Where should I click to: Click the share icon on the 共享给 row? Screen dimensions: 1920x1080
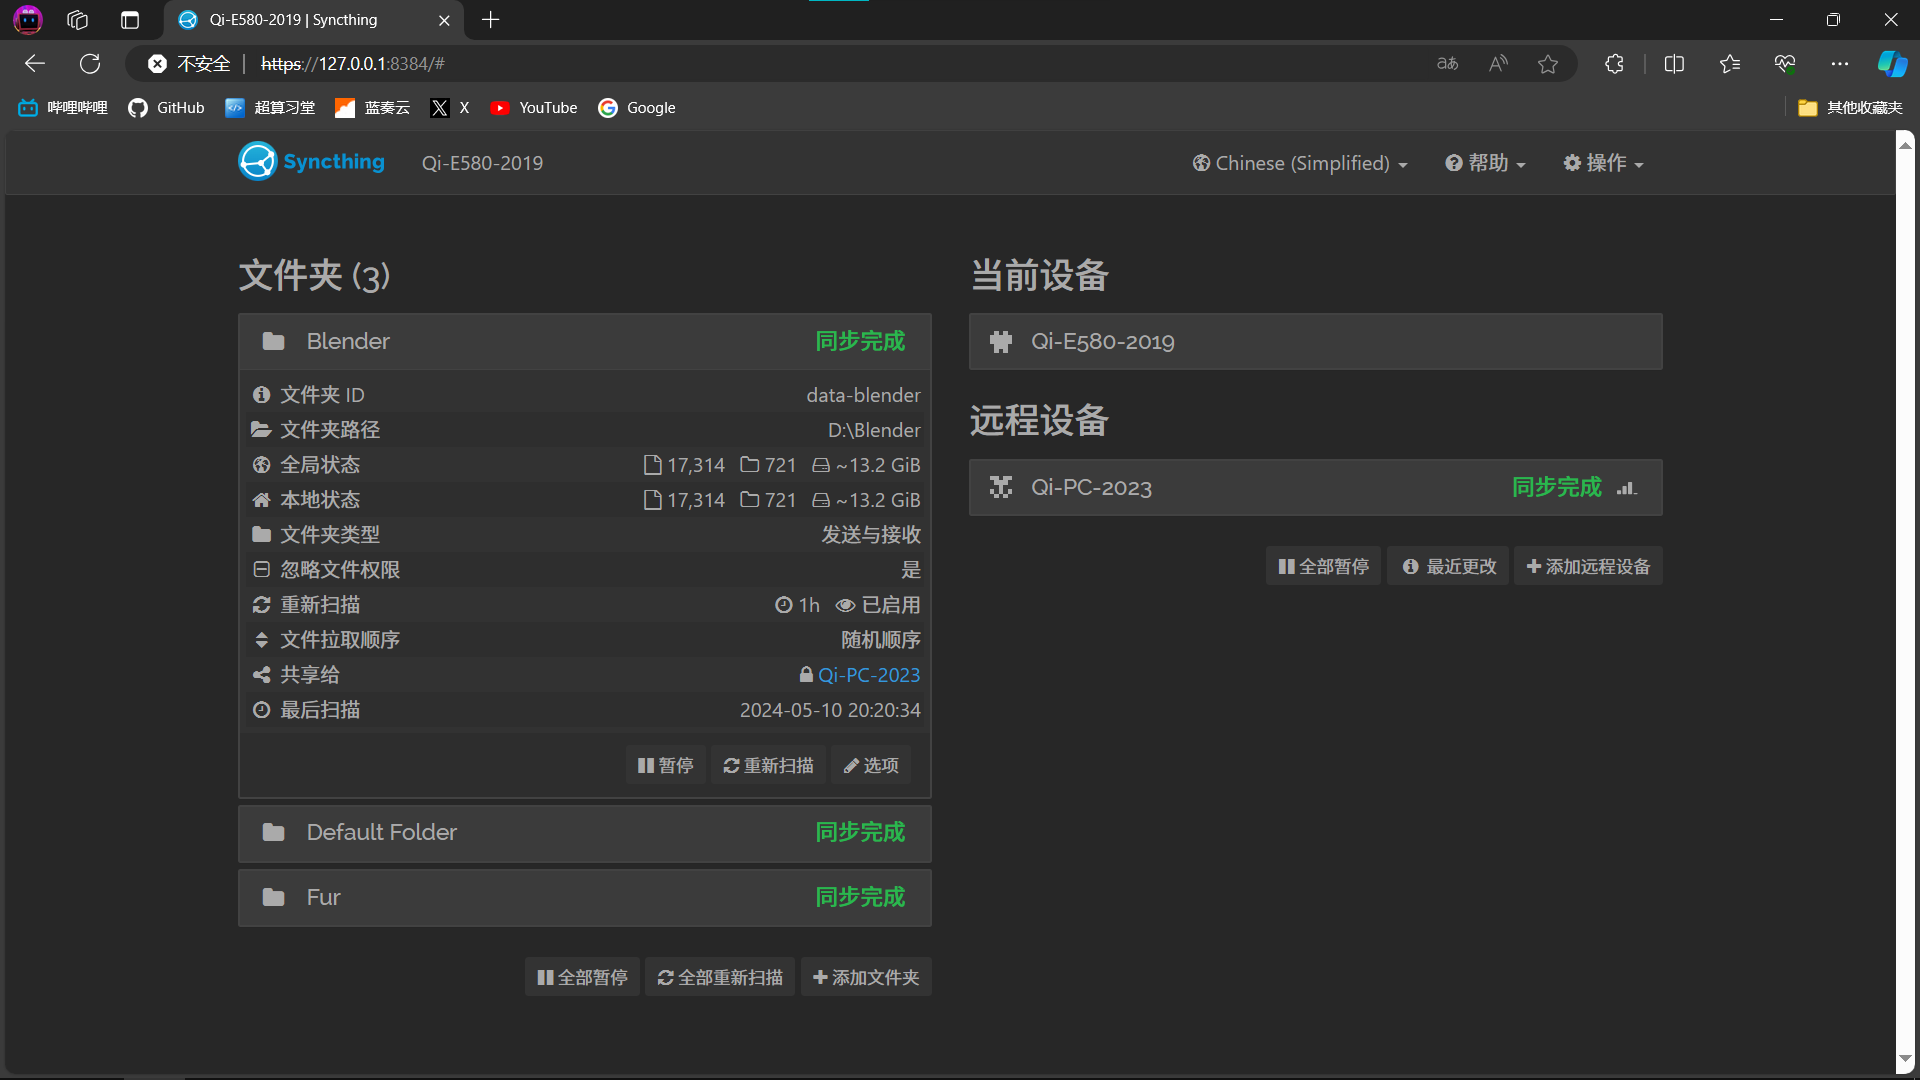click(x=261, y=674)
